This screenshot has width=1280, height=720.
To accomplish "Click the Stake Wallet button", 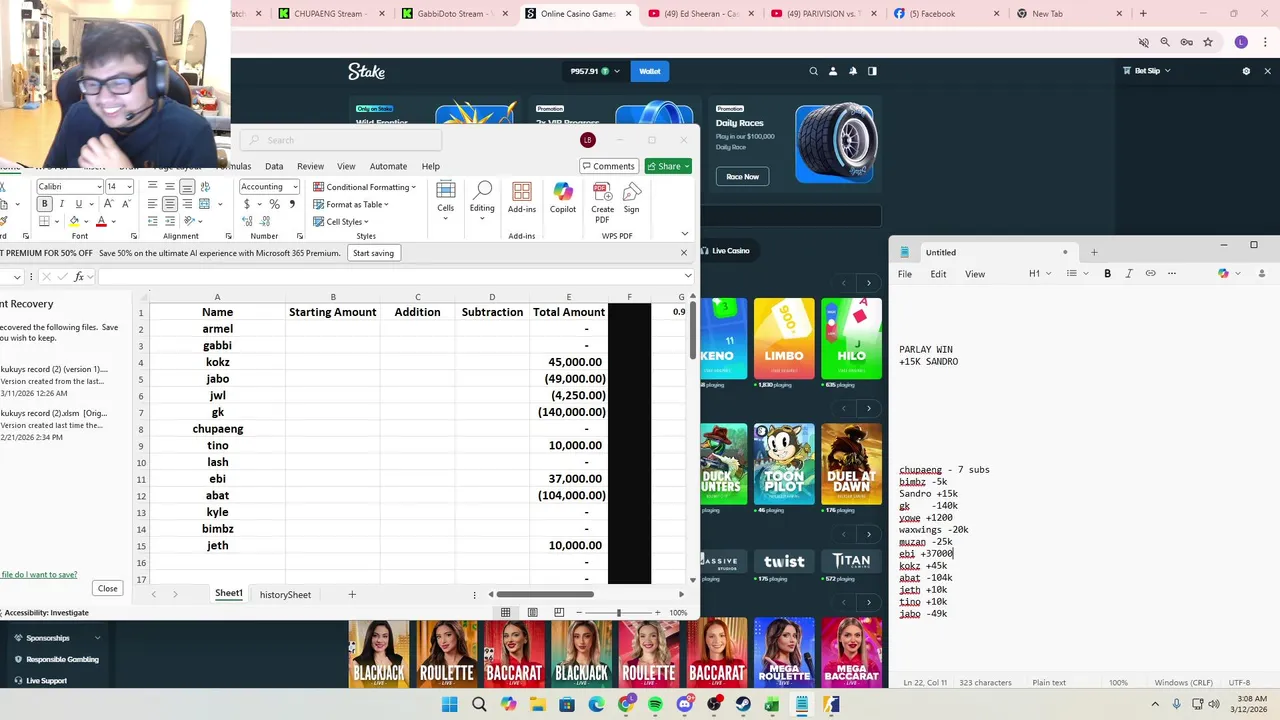I will click(x=650, y=71).
